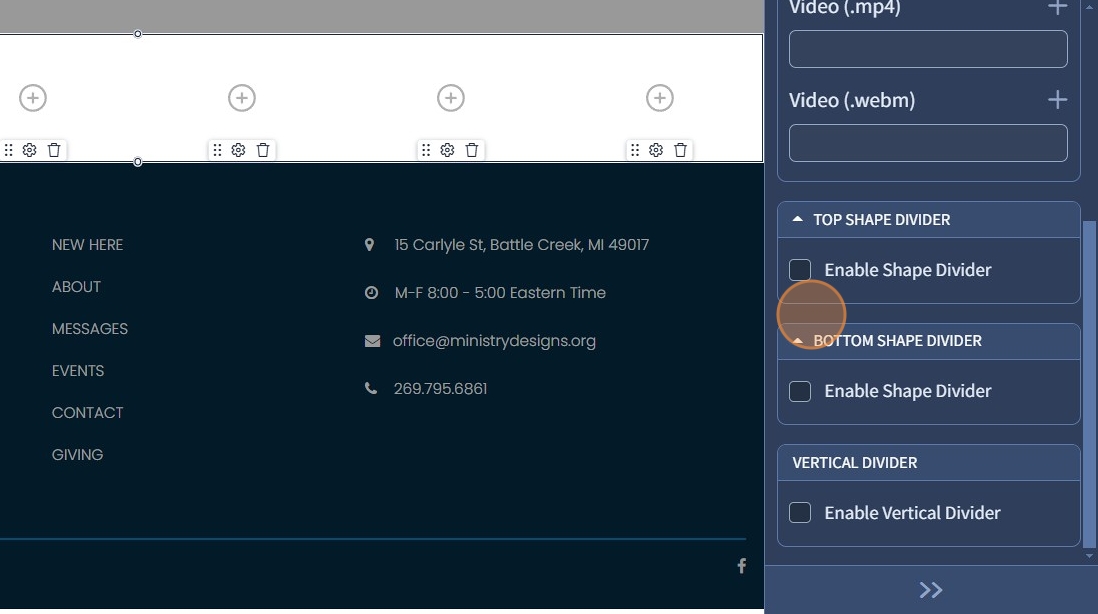1098x614 pixels.
Task: Open the CONTACT footer link
Action: pyautogui.click(x=88, y=413)
